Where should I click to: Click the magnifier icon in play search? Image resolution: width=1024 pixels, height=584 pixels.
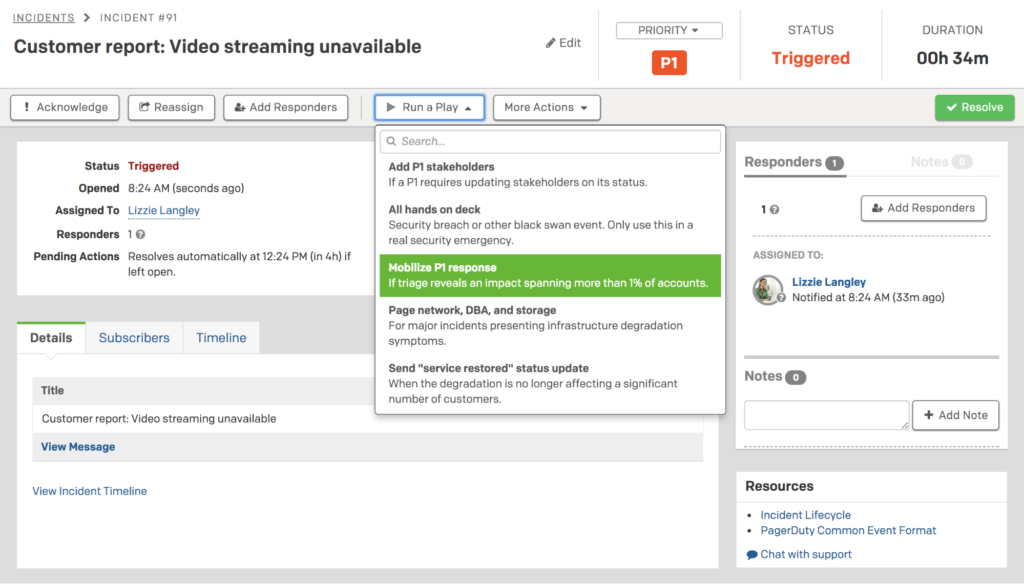click(391, 141)
